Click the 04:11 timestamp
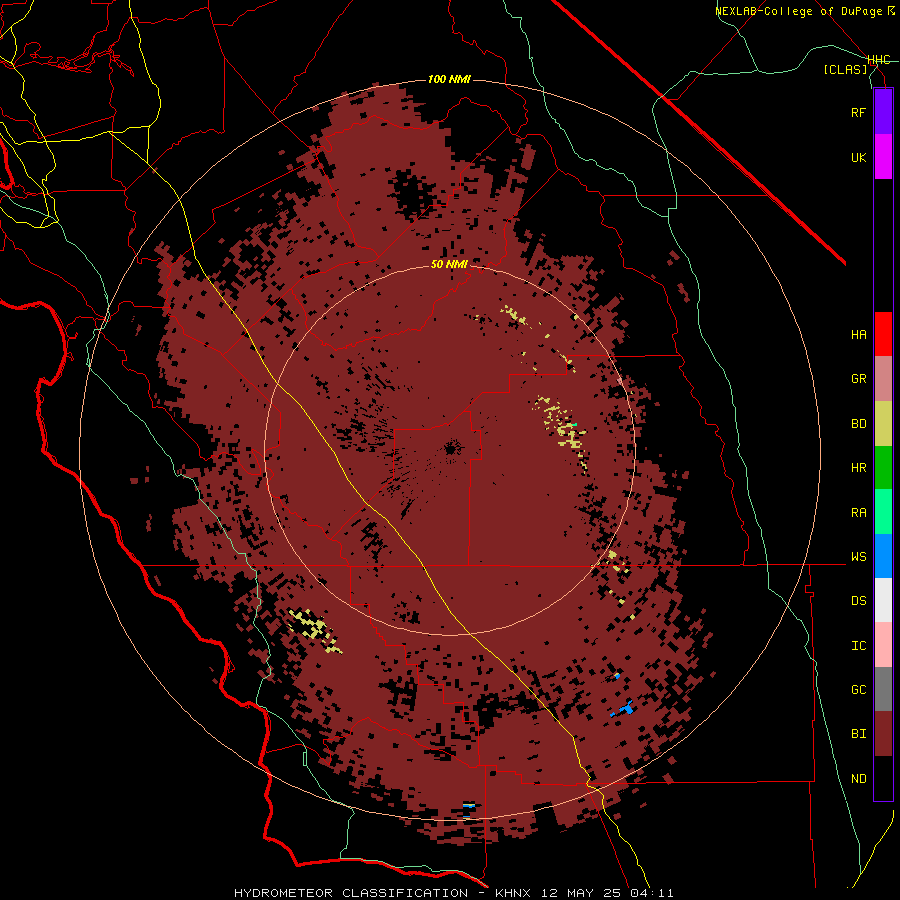This screenshot has width=900, height=900. coord(651,893)
